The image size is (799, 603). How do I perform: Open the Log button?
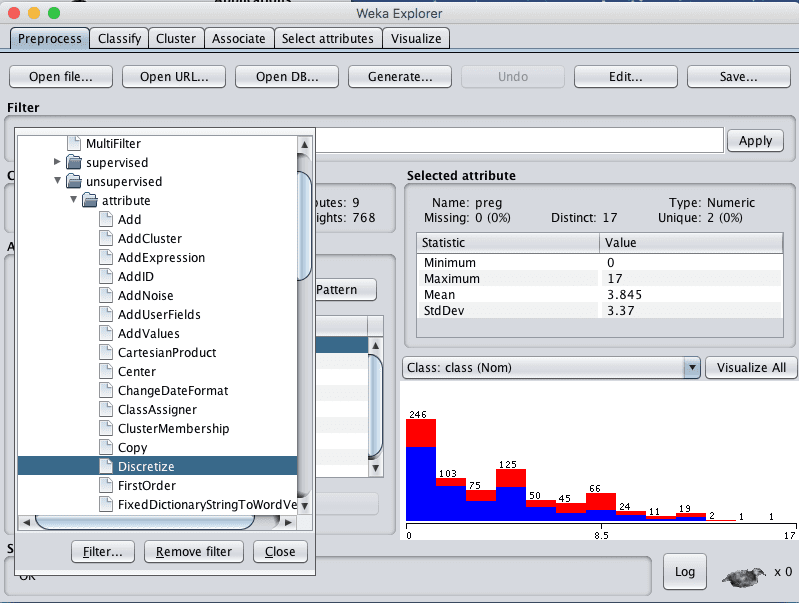[x=685, y=571]
